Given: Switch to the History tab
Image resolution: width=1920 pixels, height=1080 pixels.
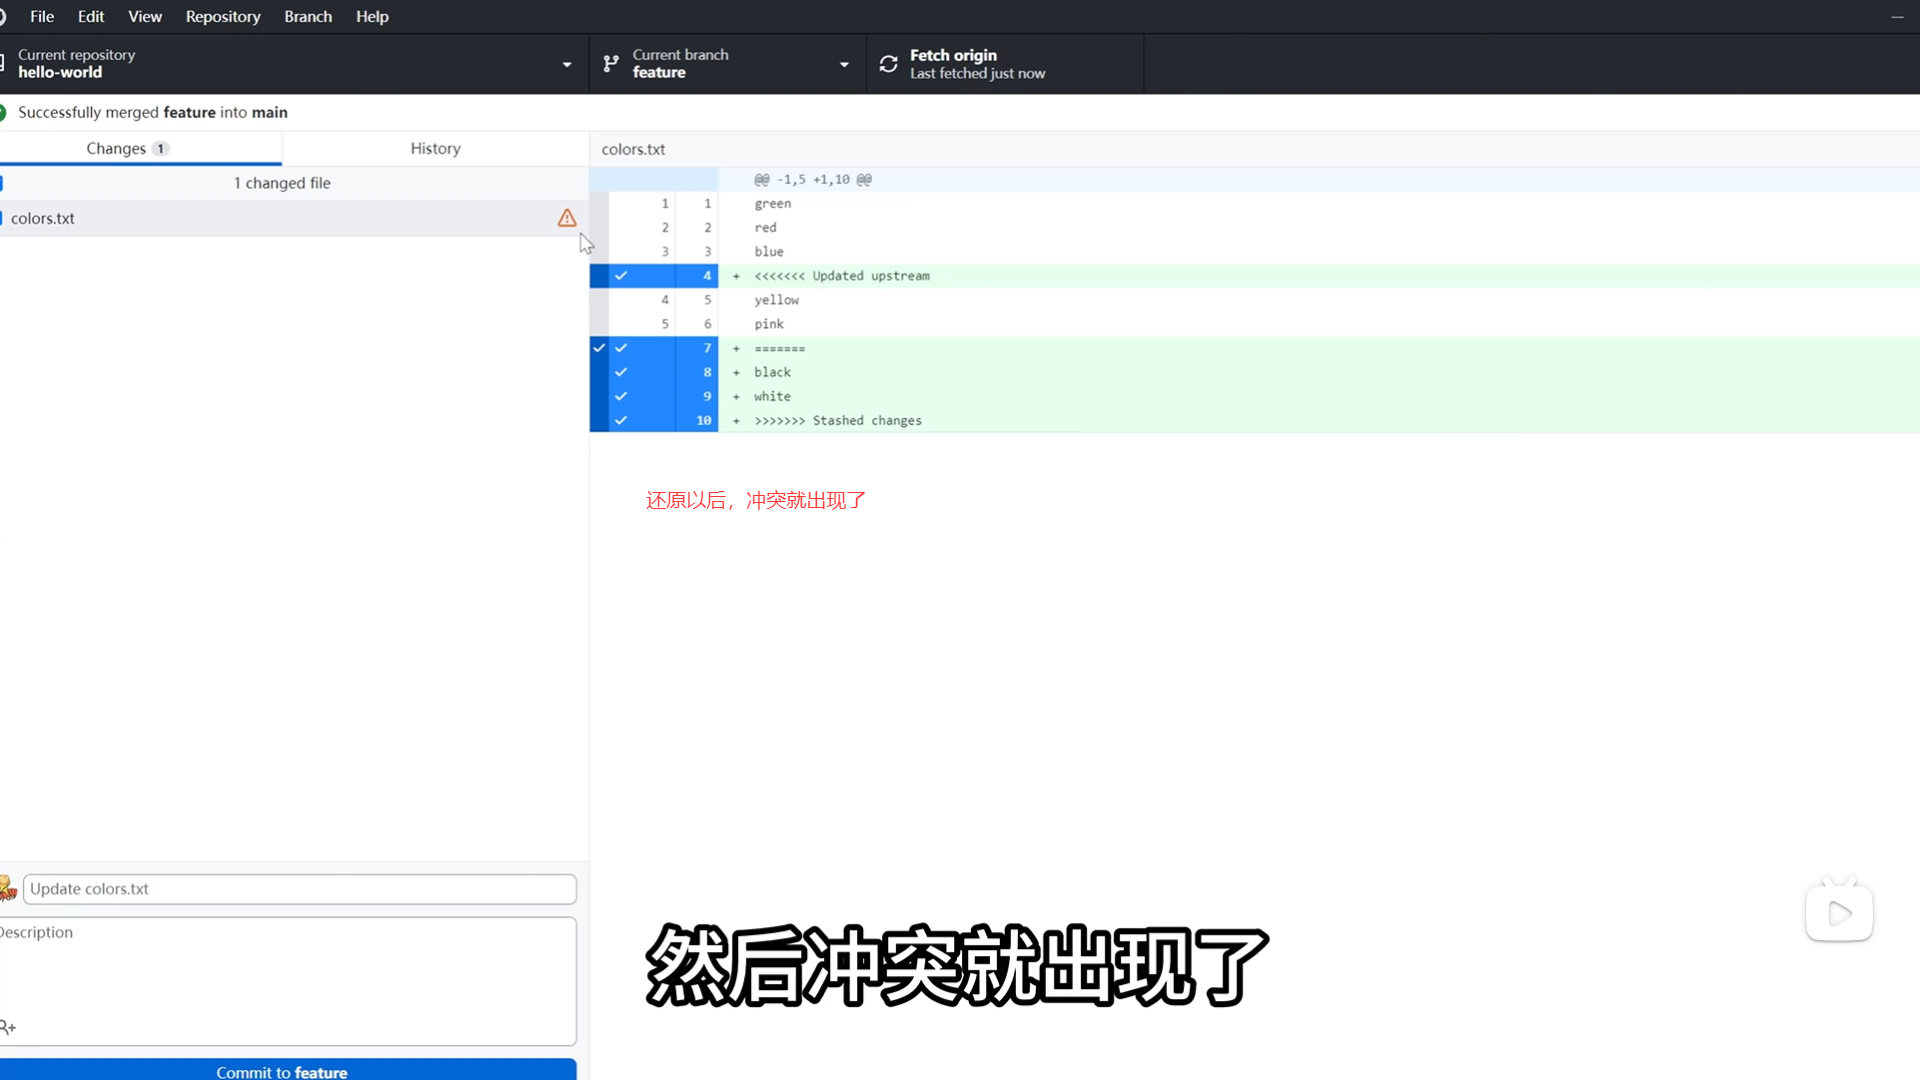Looking at the screenshot, I should pyautogui.click(x=435, y=148).
